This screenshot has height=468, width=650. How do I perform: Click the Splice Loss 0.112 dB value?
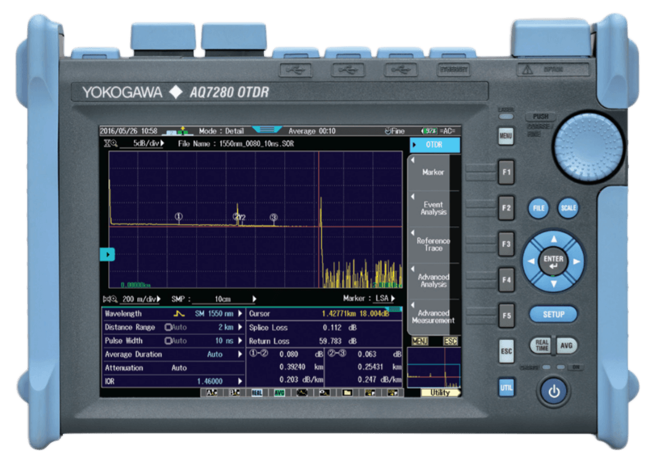pyautogui.click(x=339, y=327)
